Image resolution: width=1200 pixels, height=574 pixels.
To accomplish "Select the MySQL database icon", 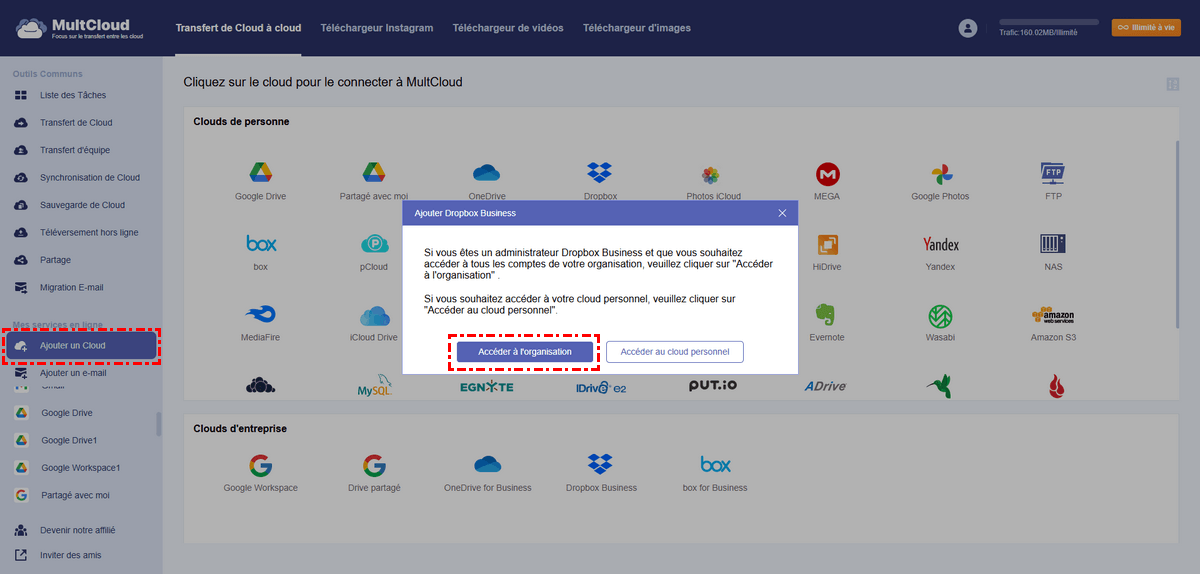I will point(374,386).
